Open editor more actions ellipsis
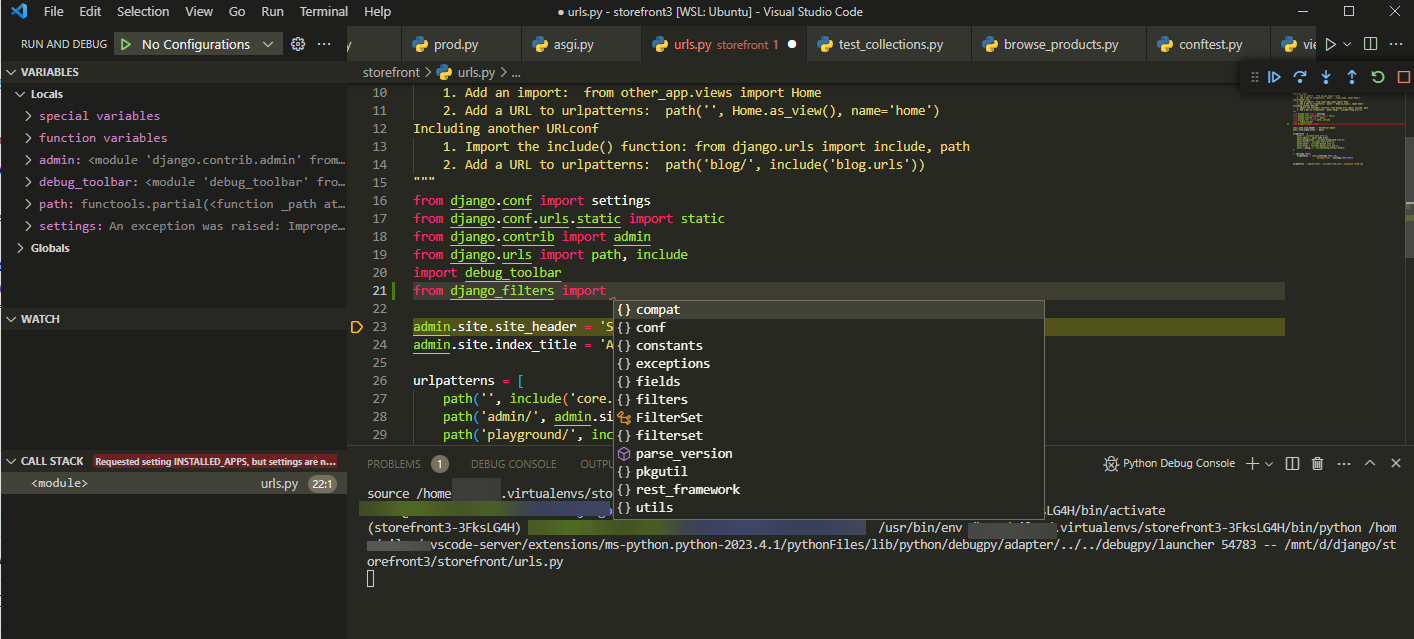The image size is (1414, 639). [x=1398, y=44]
